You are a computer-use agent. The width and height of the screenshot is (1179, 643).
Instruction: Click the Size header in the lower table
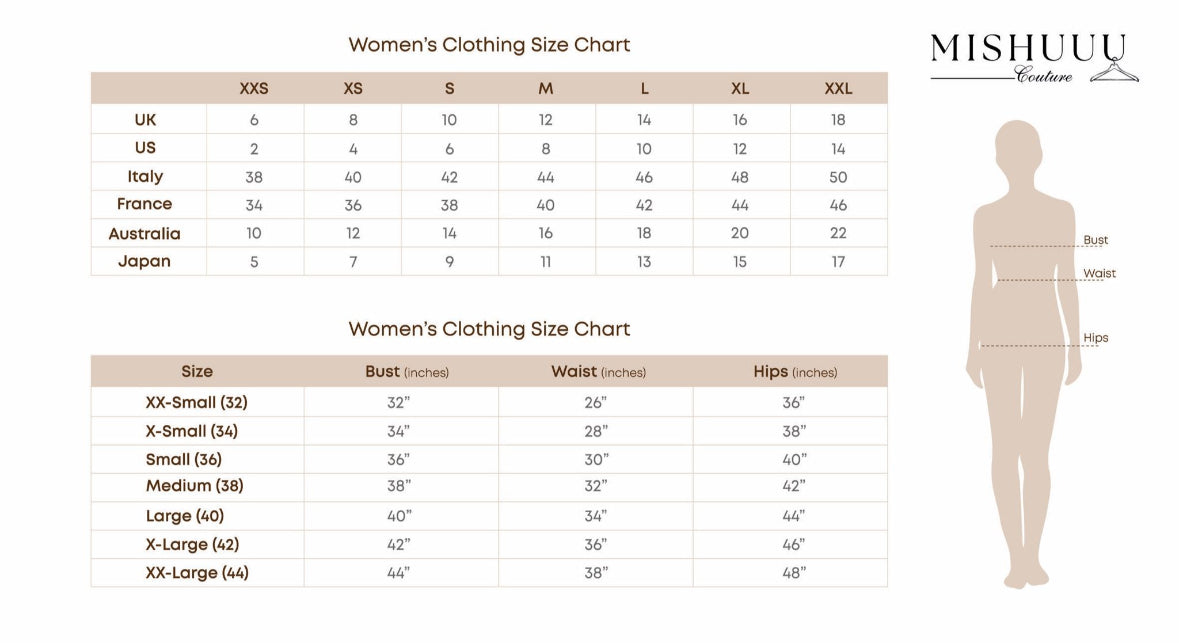(x=197, y=372)
